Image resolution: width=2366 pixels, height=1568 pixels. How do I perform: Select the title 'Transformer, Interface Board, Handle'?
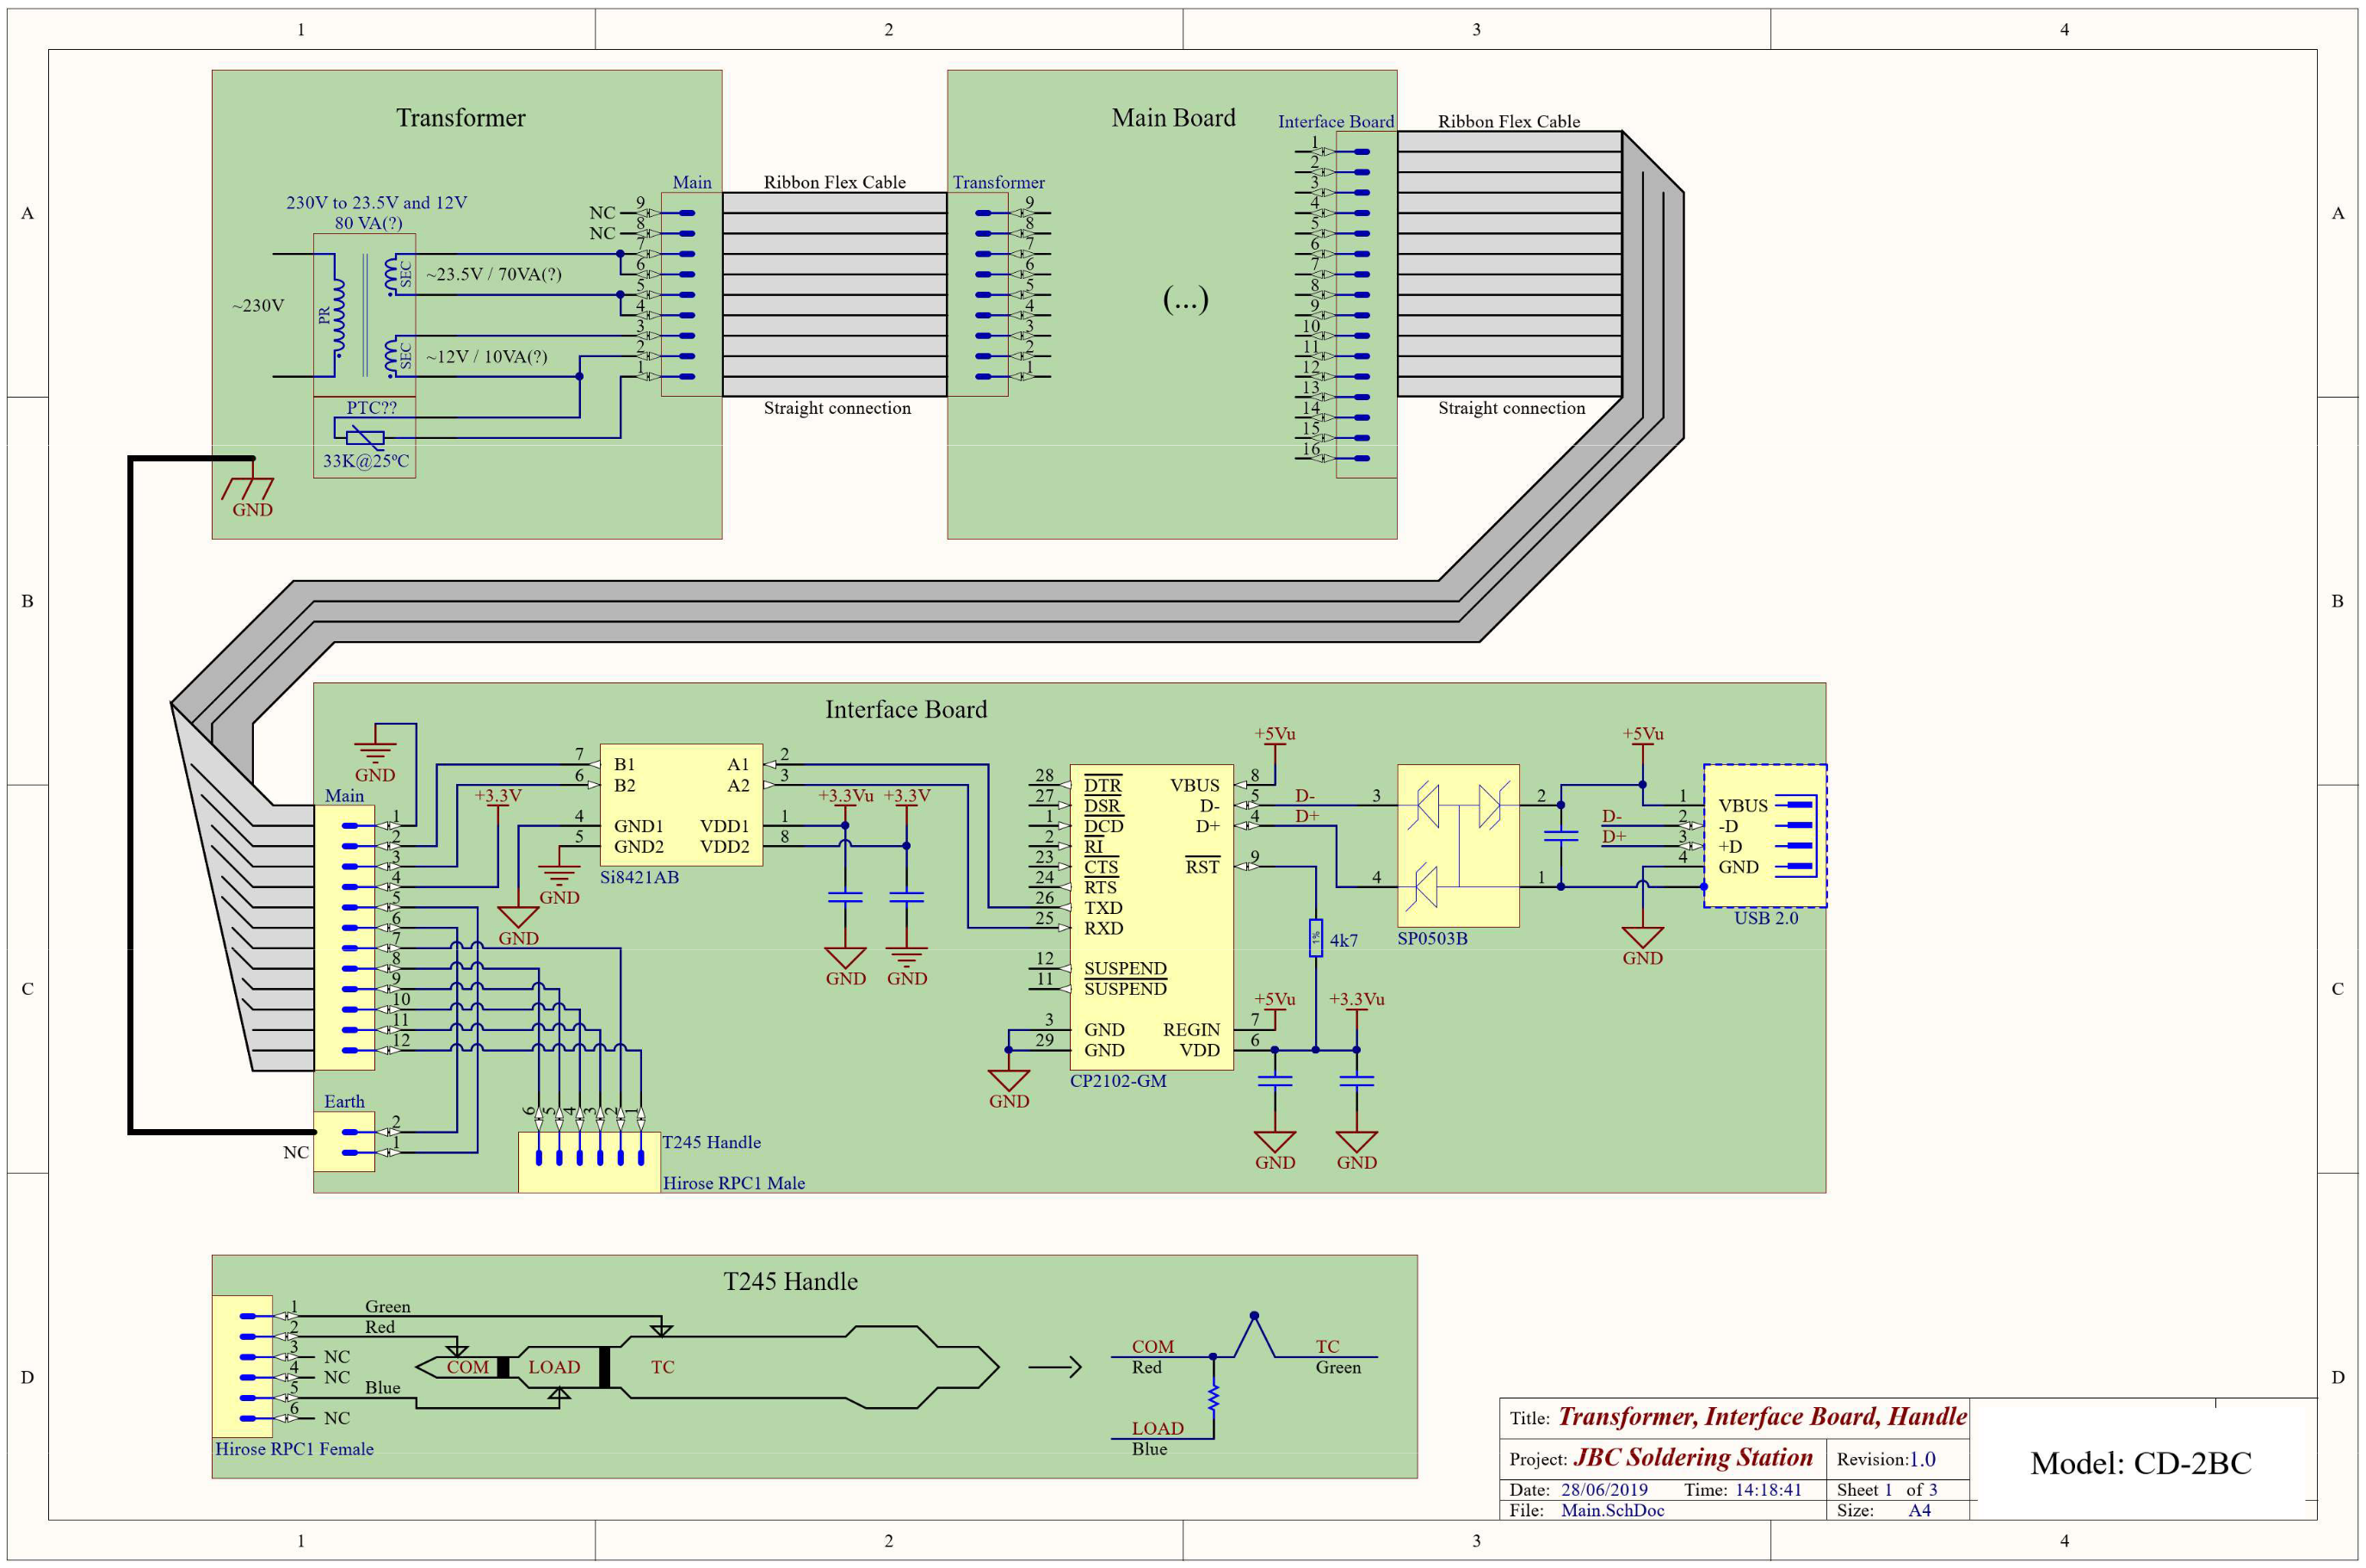point(1762,1416)
